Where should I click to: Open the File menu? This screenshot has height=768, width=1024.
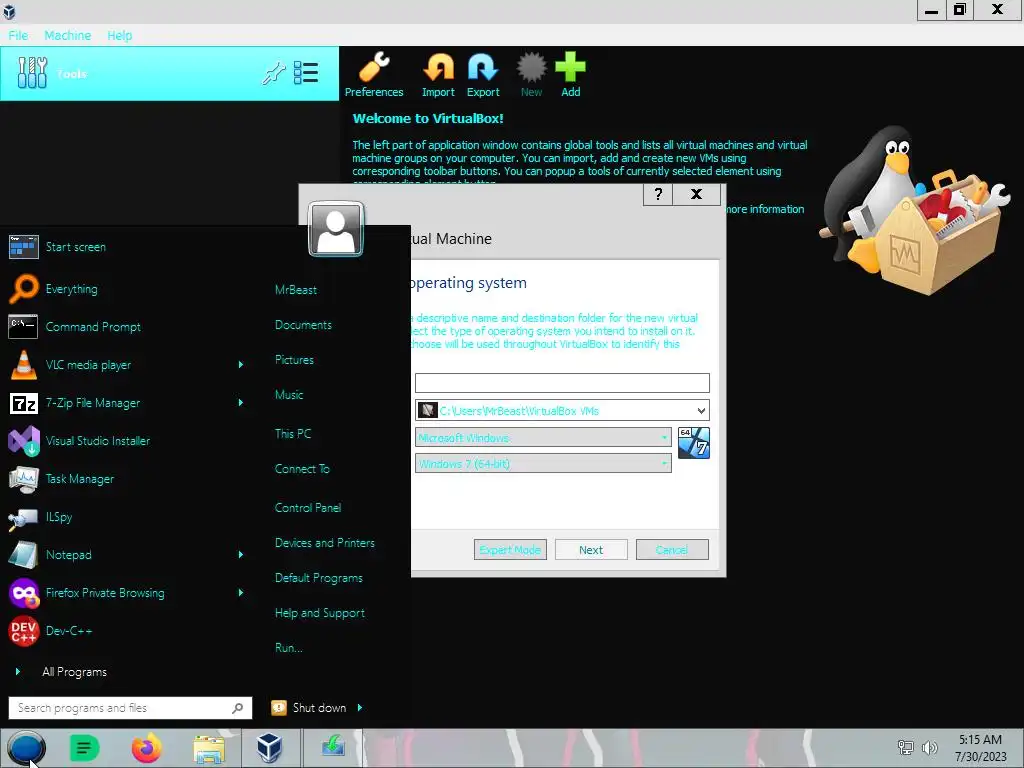[x=18, y=35]
